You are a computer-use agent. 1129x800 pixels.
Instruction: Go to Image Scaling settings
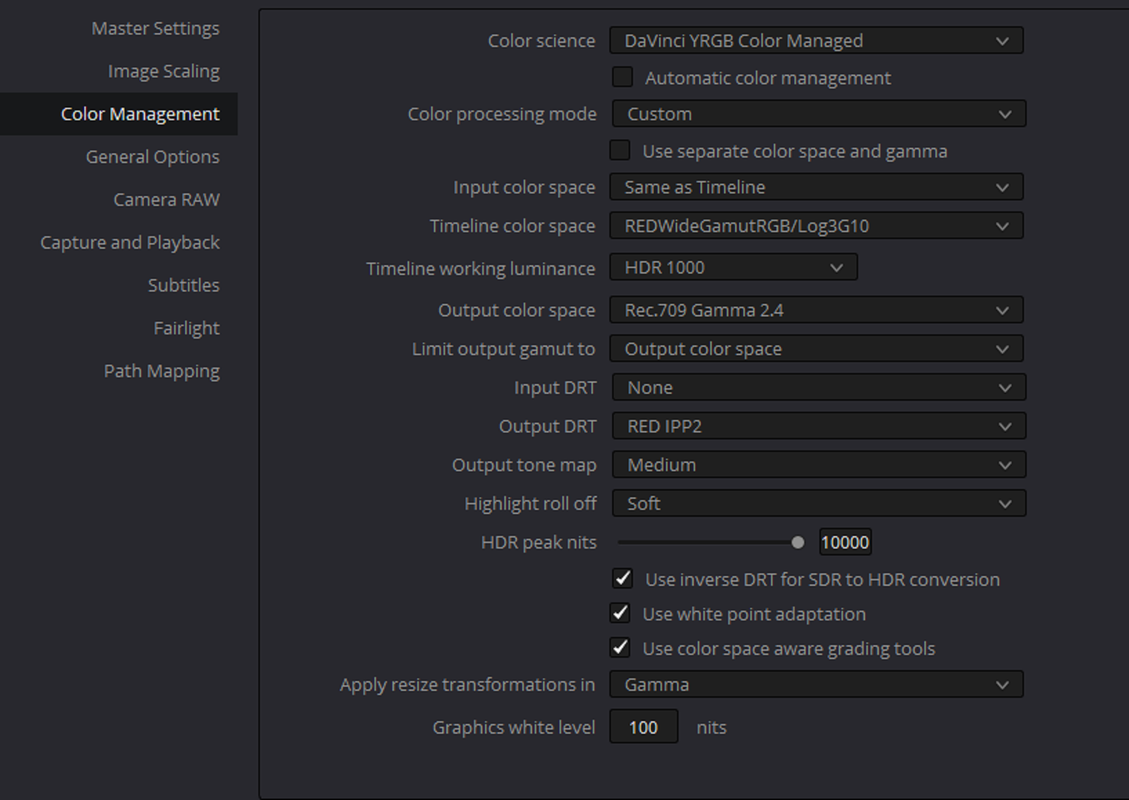pos(163,71)
